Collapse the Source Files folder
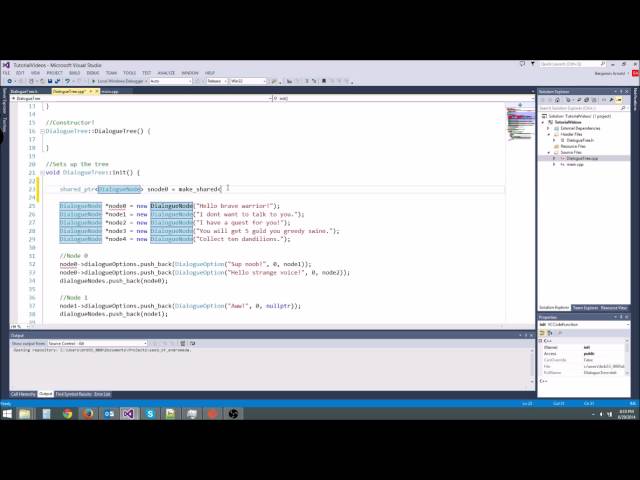Viewport: 640px width, 480px height. point(548,152)
